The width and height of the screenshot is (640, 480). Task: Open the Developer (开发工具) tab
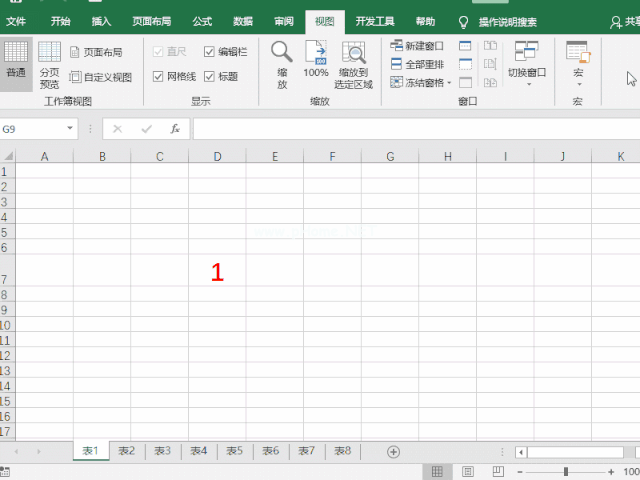coord(375,22)
